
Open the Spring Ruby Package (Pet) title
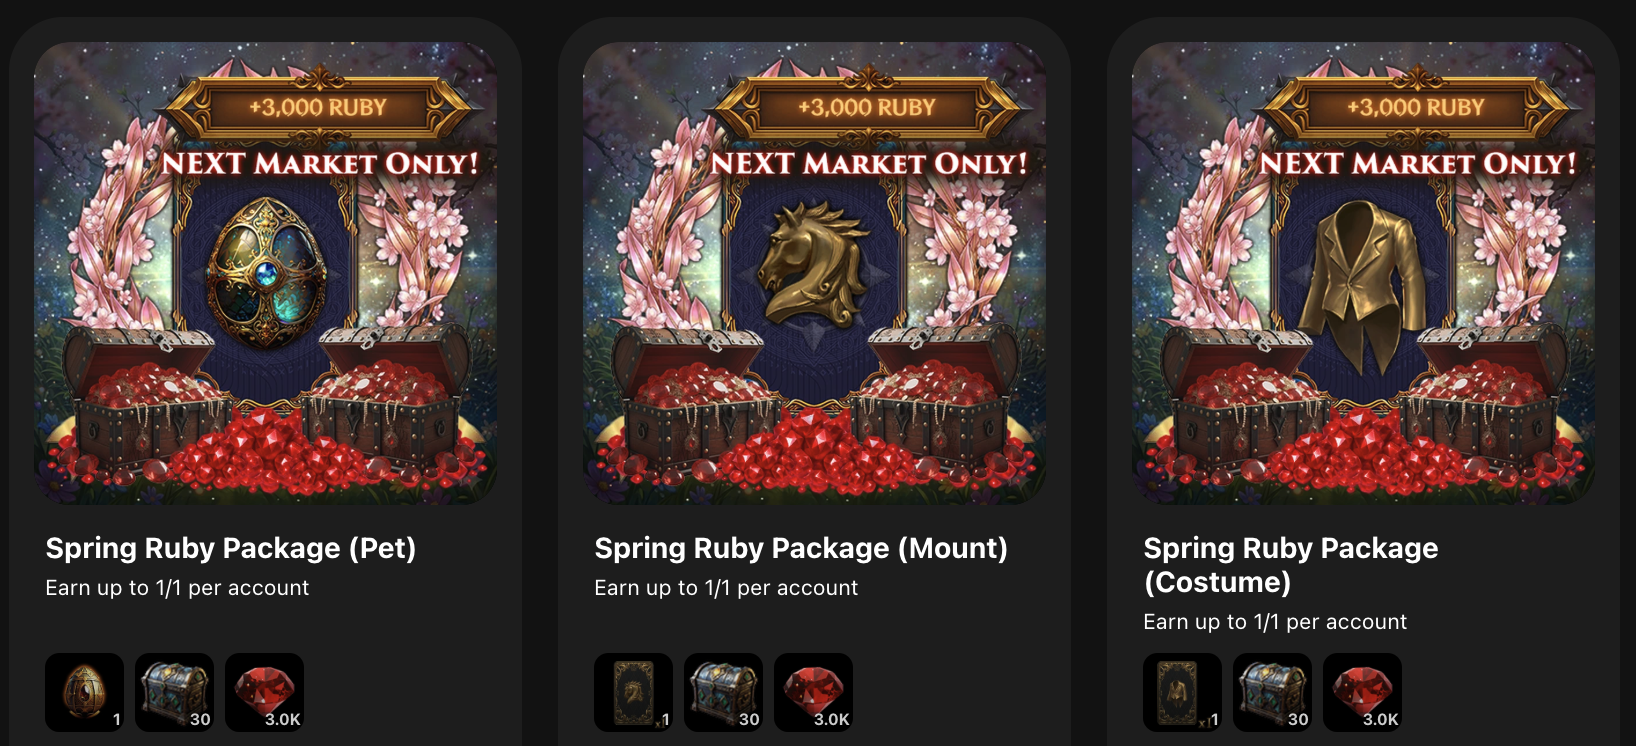click(x=231, y=548)
